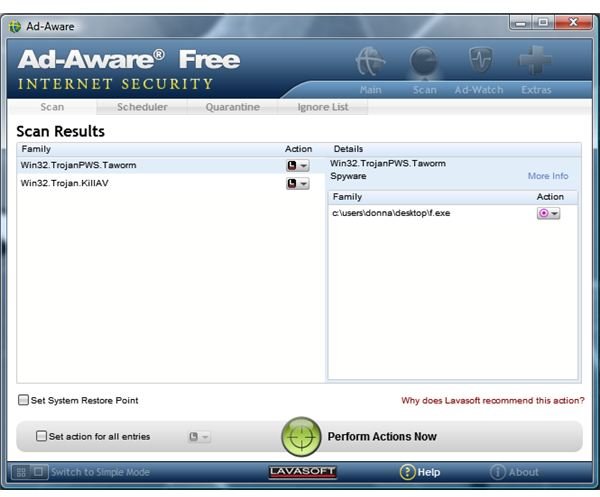
Task: Click the Action header in details panel
Action: click(x=550, y=197)
